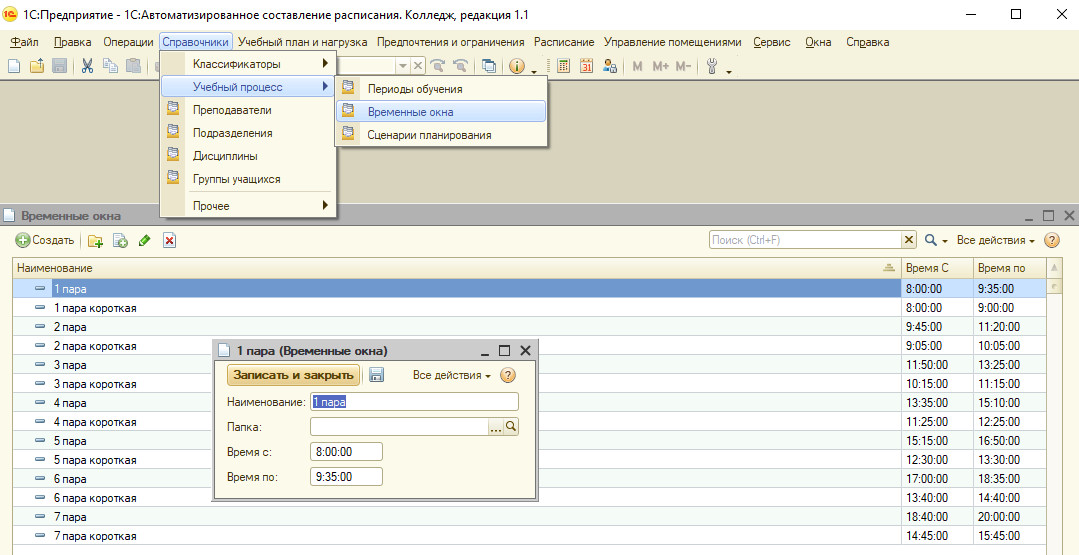Click into the Наименование input field
Screen dimensions: 1079x555
point(414,402)
